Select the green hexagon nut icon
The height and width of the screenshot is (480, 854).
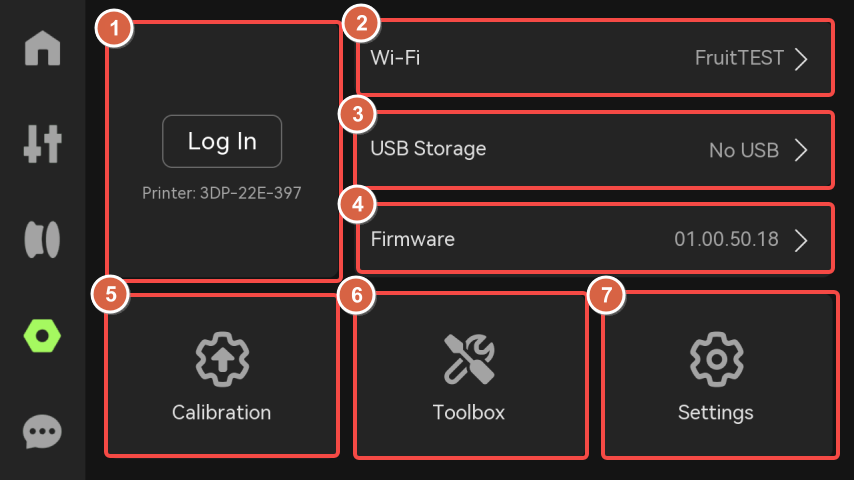pyautogui.click(x=42, y=336)
